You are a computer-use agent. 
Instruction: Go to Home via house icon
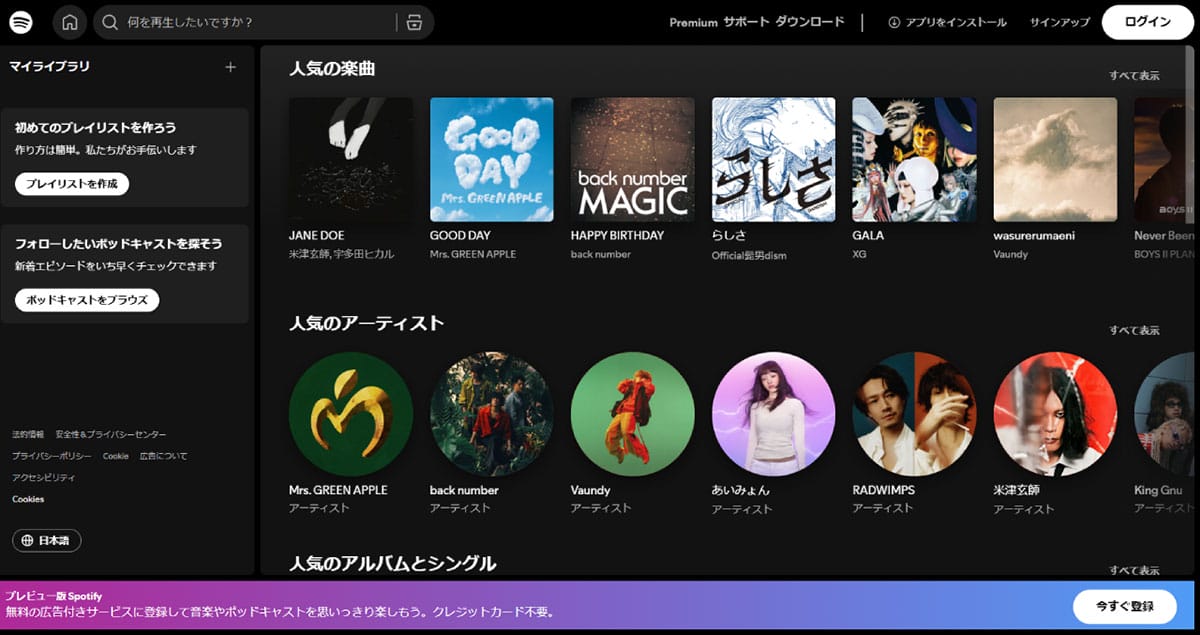(69, 22)
